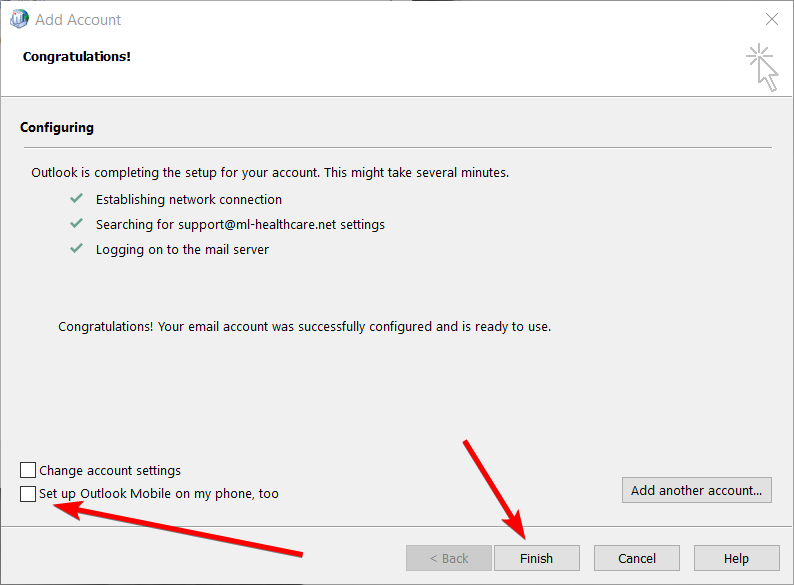794x585 pixels.
Task: Click the 'Configuring' section heading
Action: [x=57, y=128]
